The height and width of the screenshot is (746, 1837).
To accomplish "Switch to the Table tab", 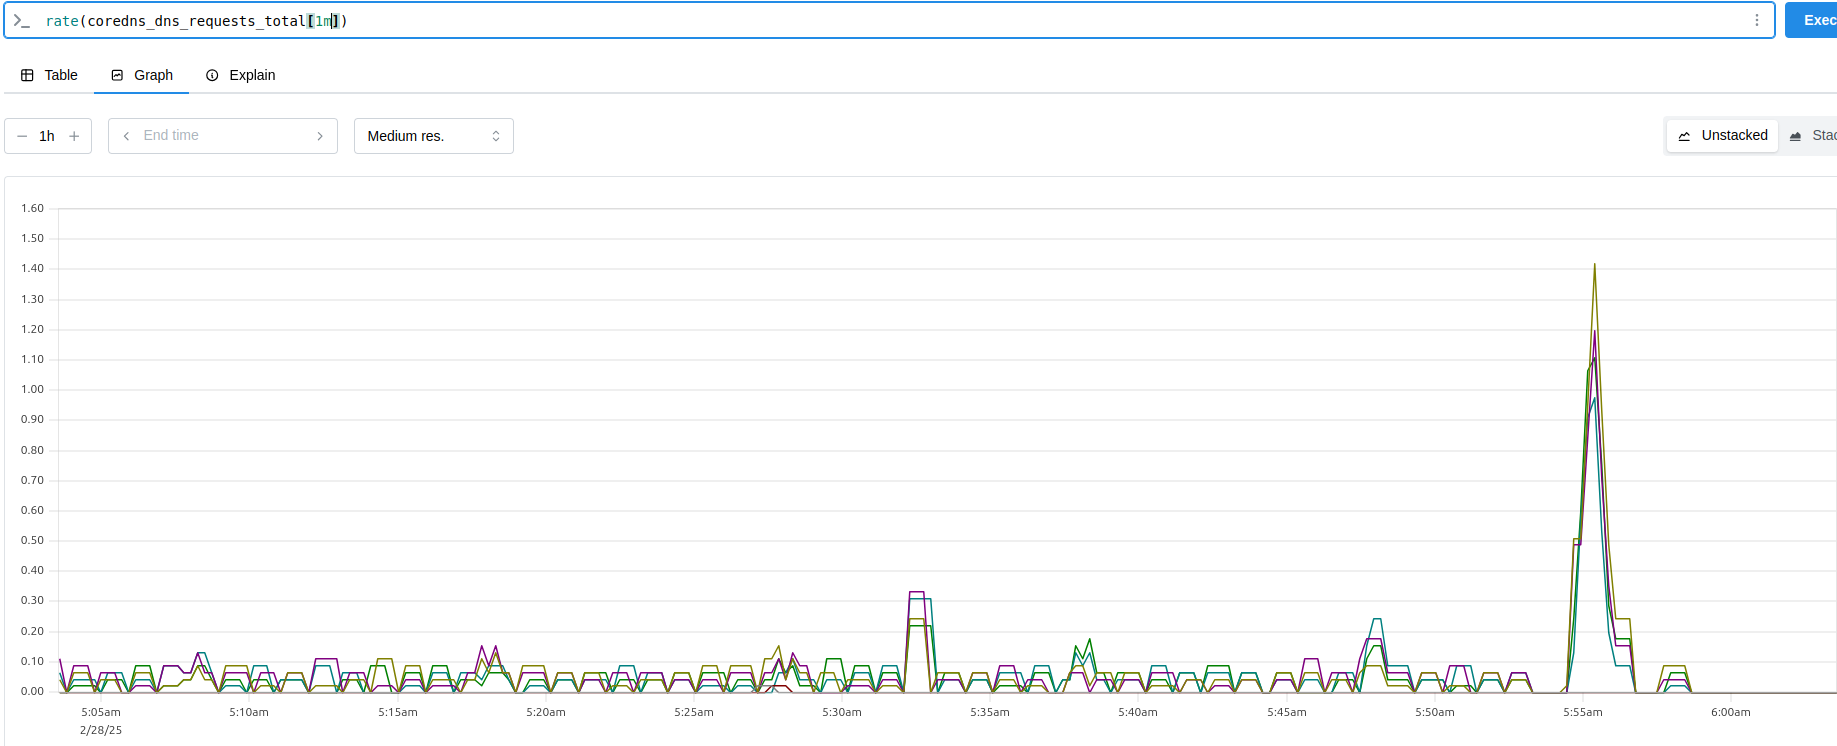I will (x=50, y=75).
